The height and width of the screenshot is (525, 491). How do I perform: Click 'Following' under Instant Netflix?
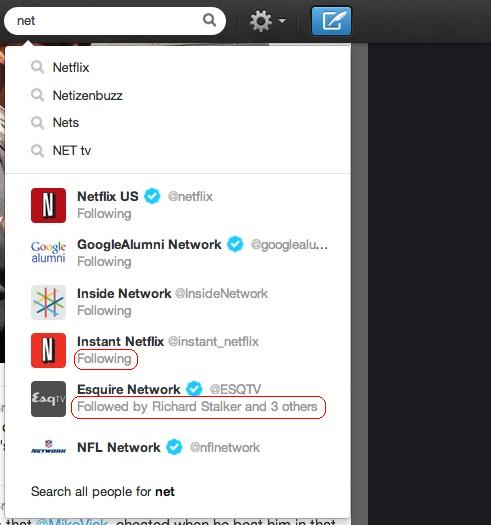[104, 359]
